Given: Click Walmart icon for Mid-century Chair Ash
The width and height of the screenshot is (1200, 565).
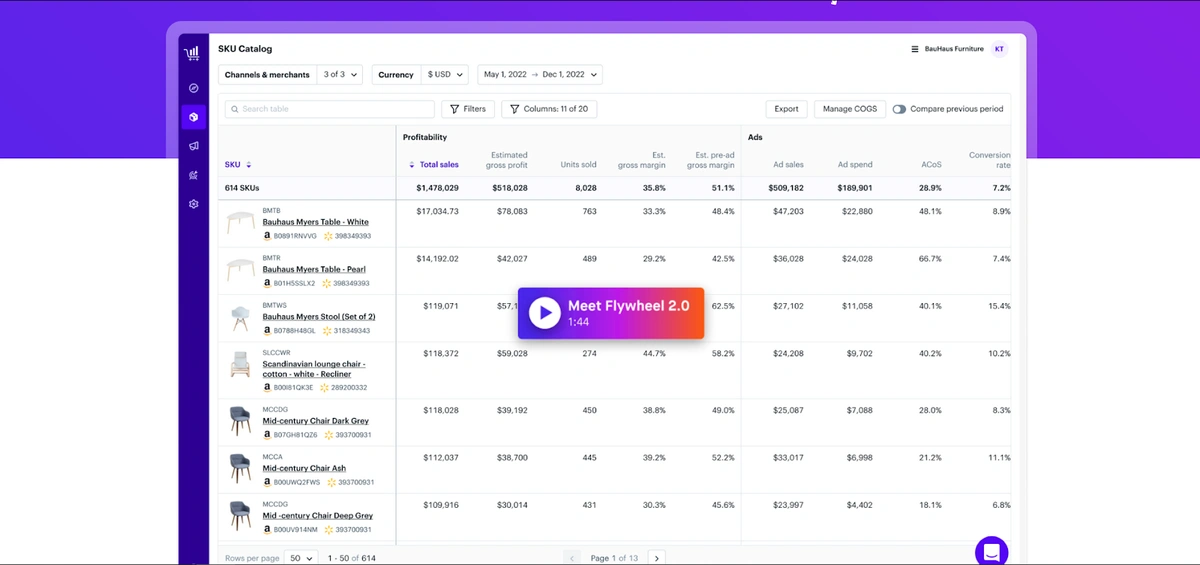Looking at the screenshot, I should click(330, 482).
